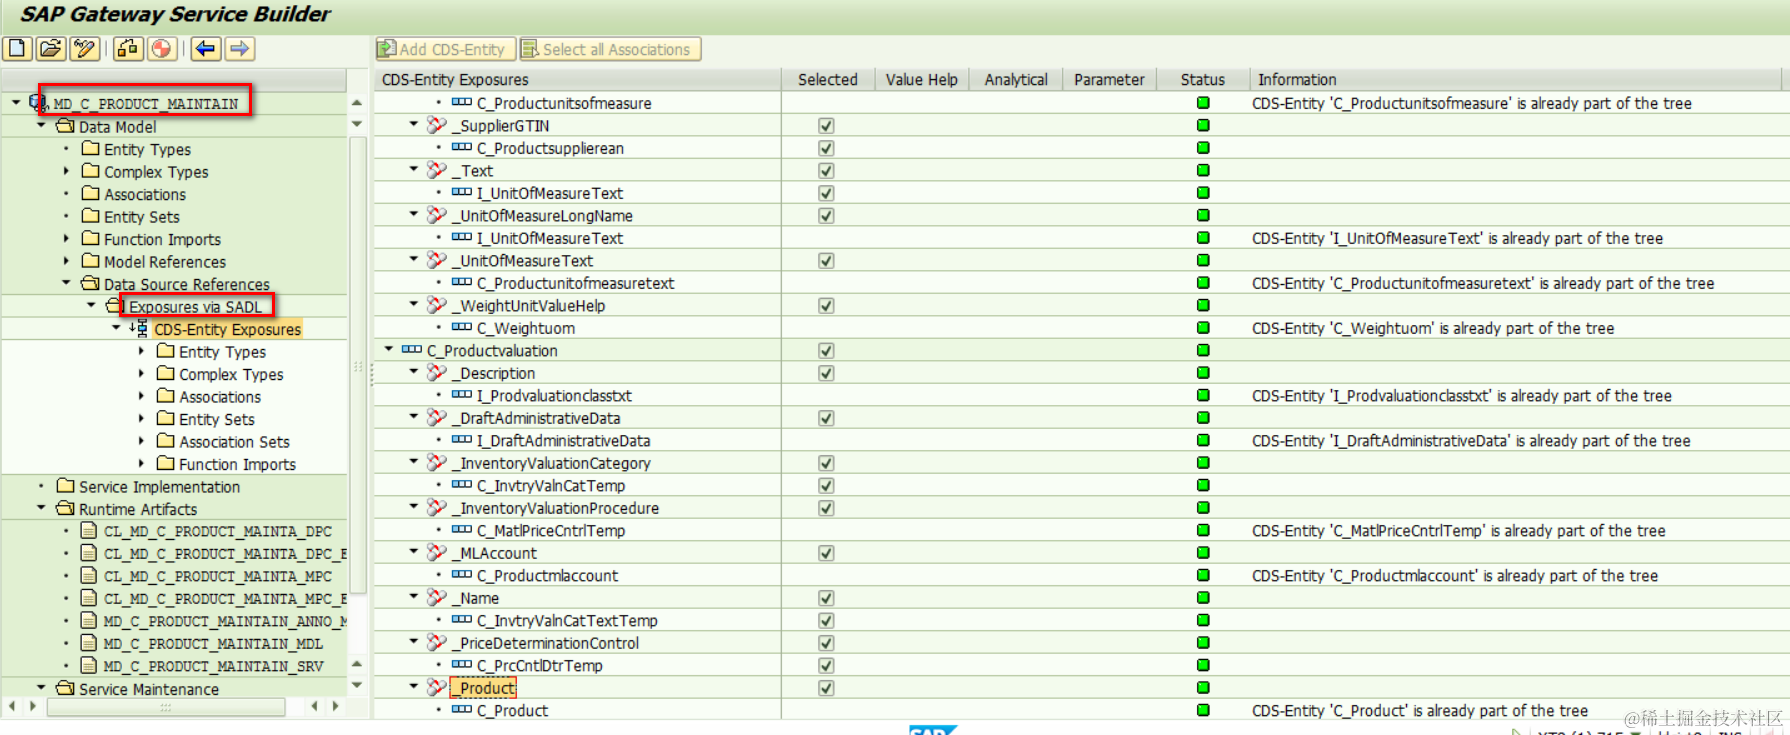Click the Select all Associations button
Screen dimensions: 1790x735
point(610,49)
